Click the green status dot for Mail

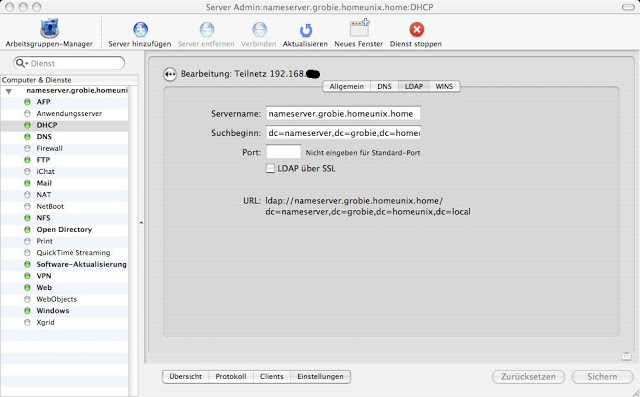pos(27,183)
